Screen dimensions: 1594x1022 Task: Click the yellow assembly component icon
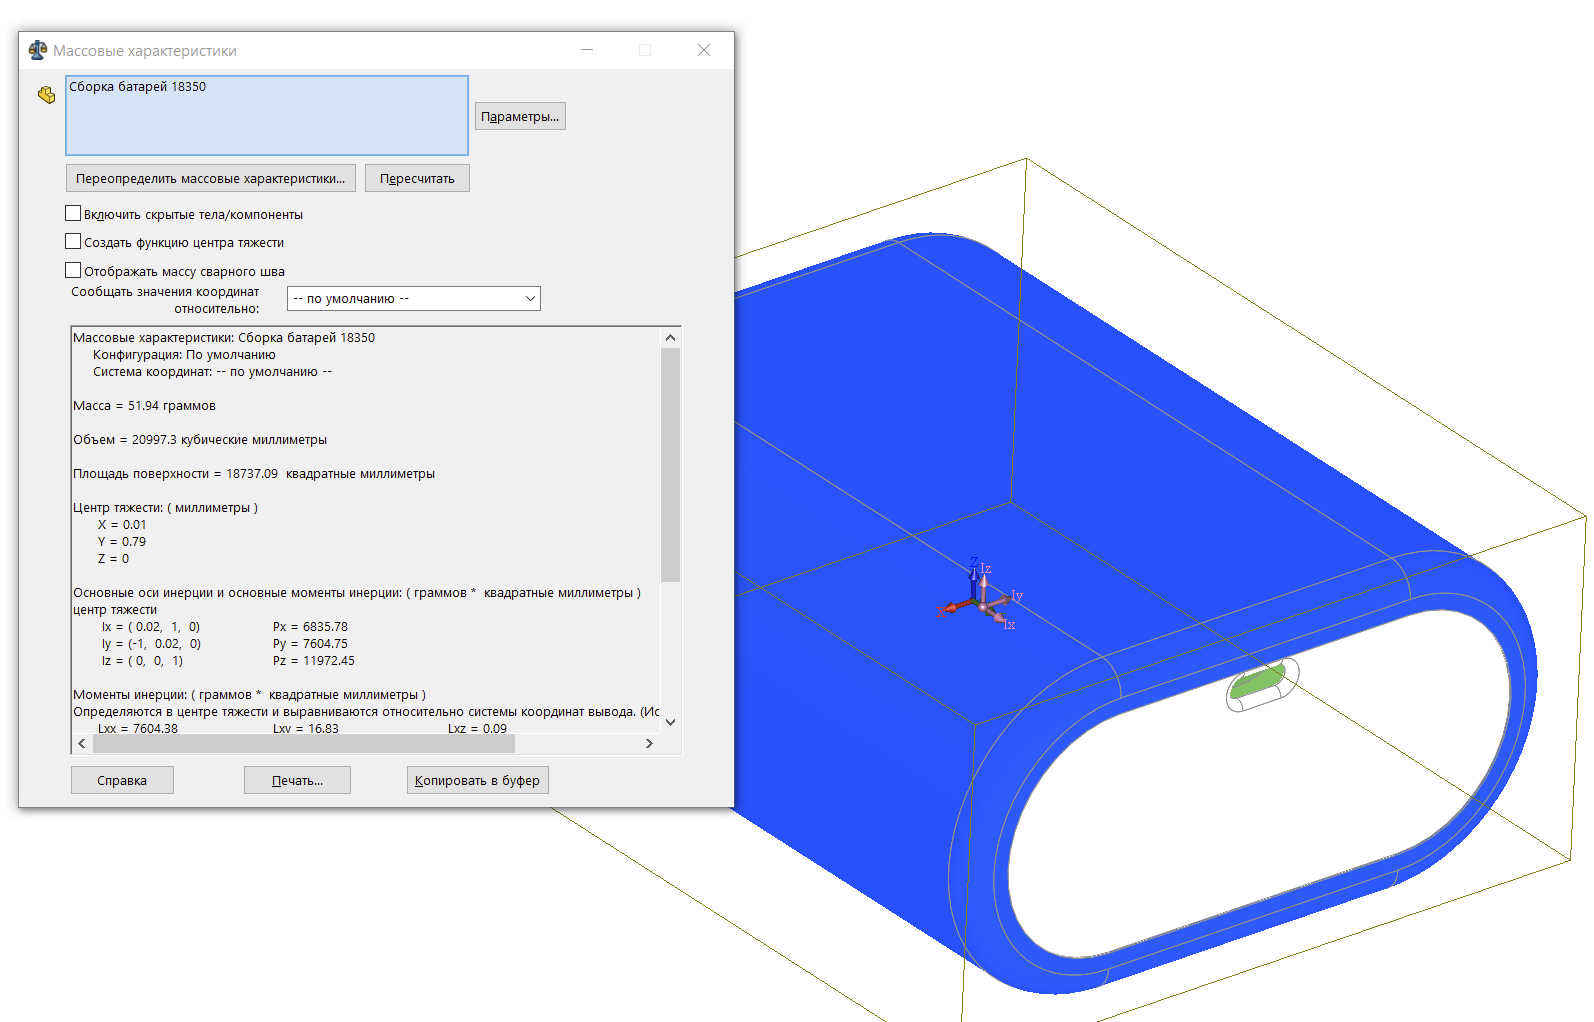click(46, 95)
